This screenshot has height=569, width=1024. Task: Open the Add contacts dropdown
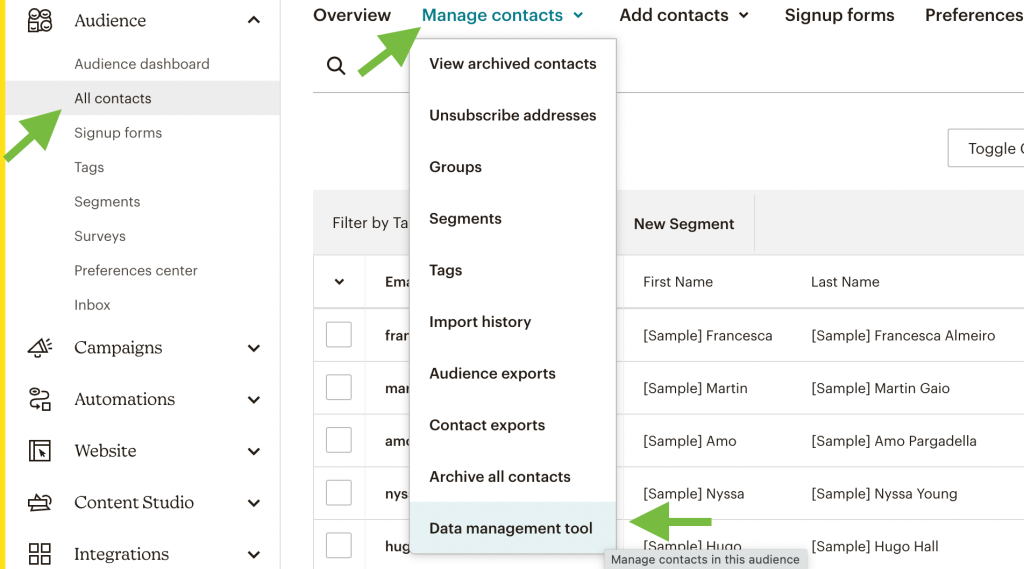point(684,15)
